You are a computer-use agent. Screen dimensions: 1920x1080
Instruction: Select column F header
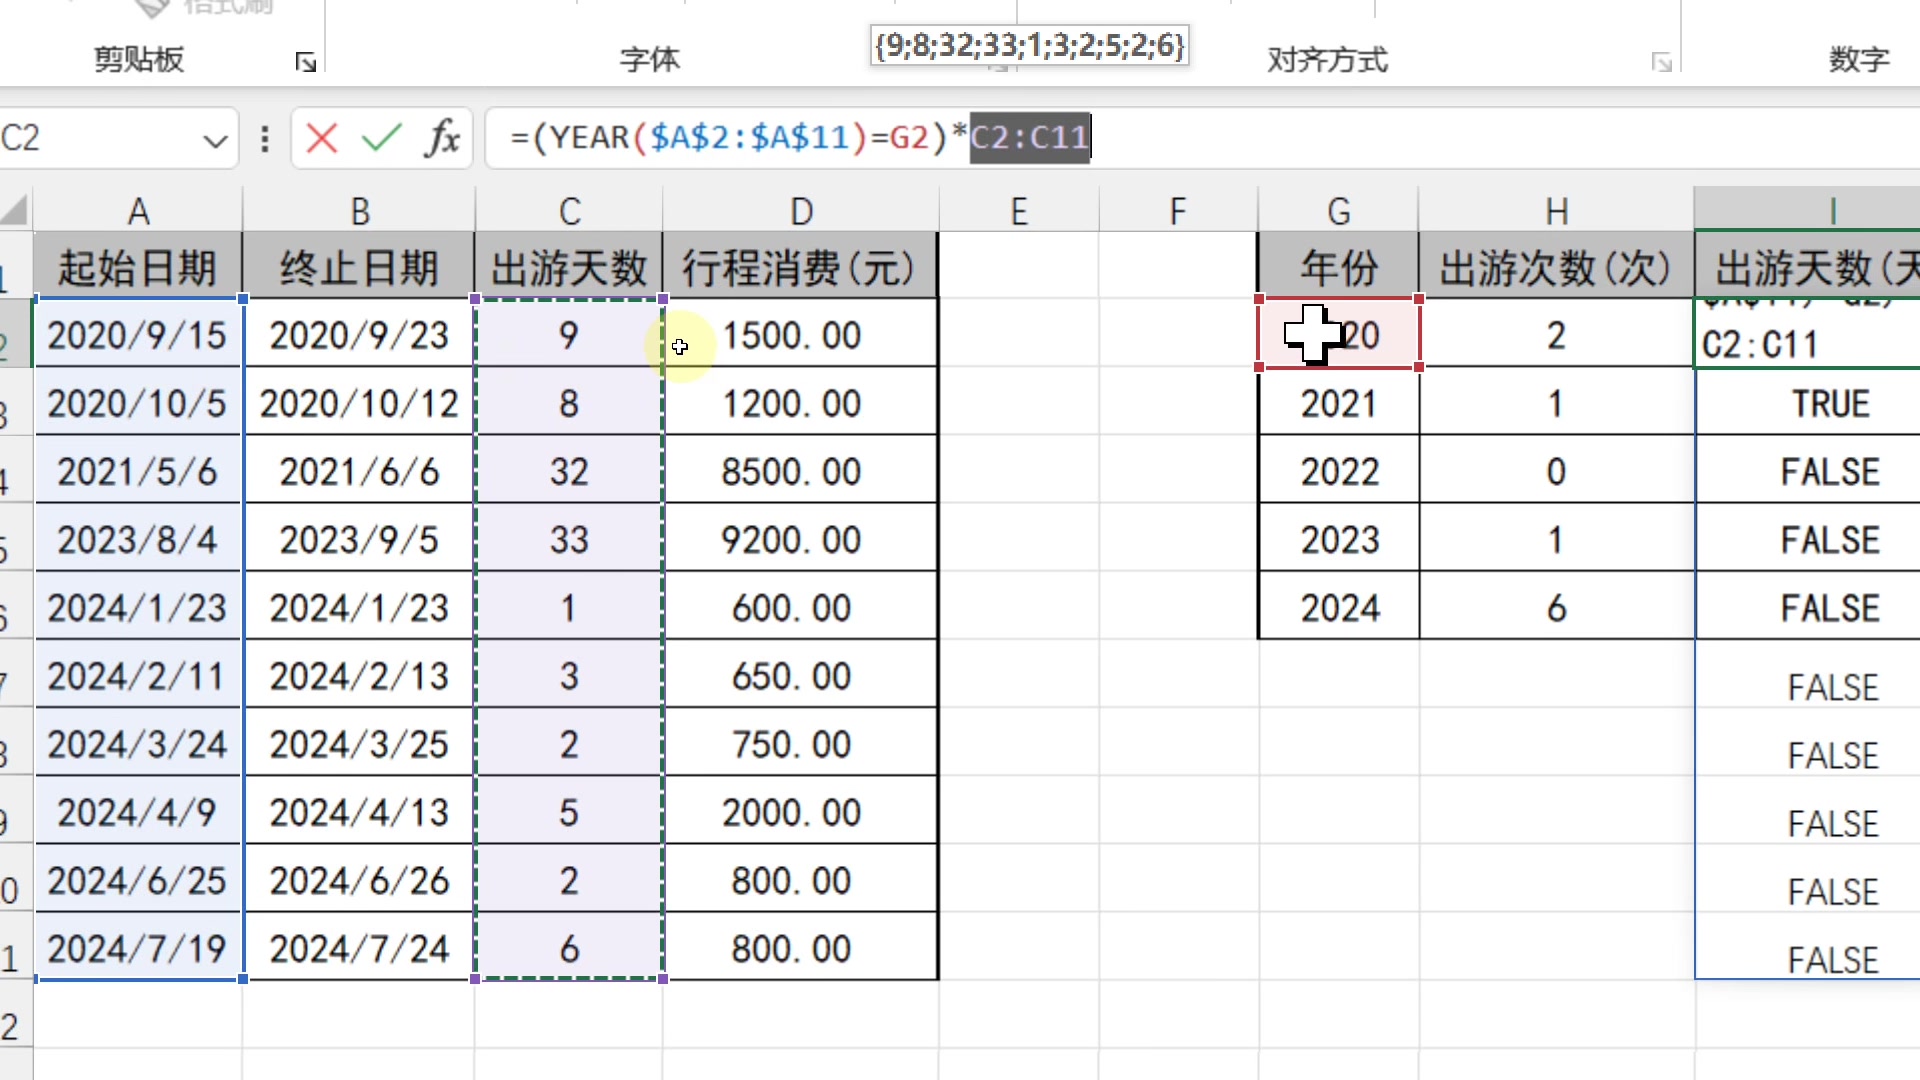click(x=1178, y=211)
